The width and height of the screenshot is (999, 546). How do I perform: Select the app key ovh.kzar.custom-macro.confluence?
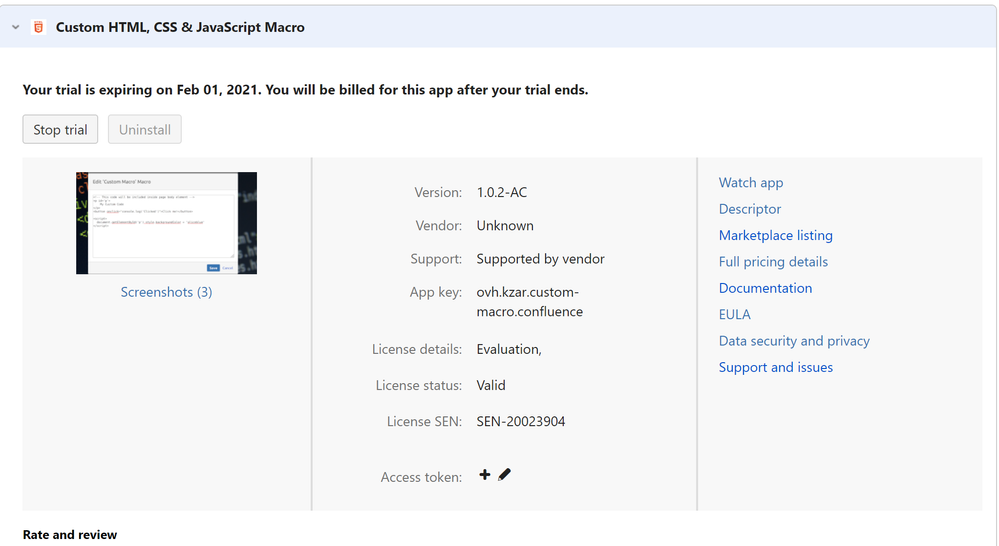pyautogui.click(x=529, y=302)
